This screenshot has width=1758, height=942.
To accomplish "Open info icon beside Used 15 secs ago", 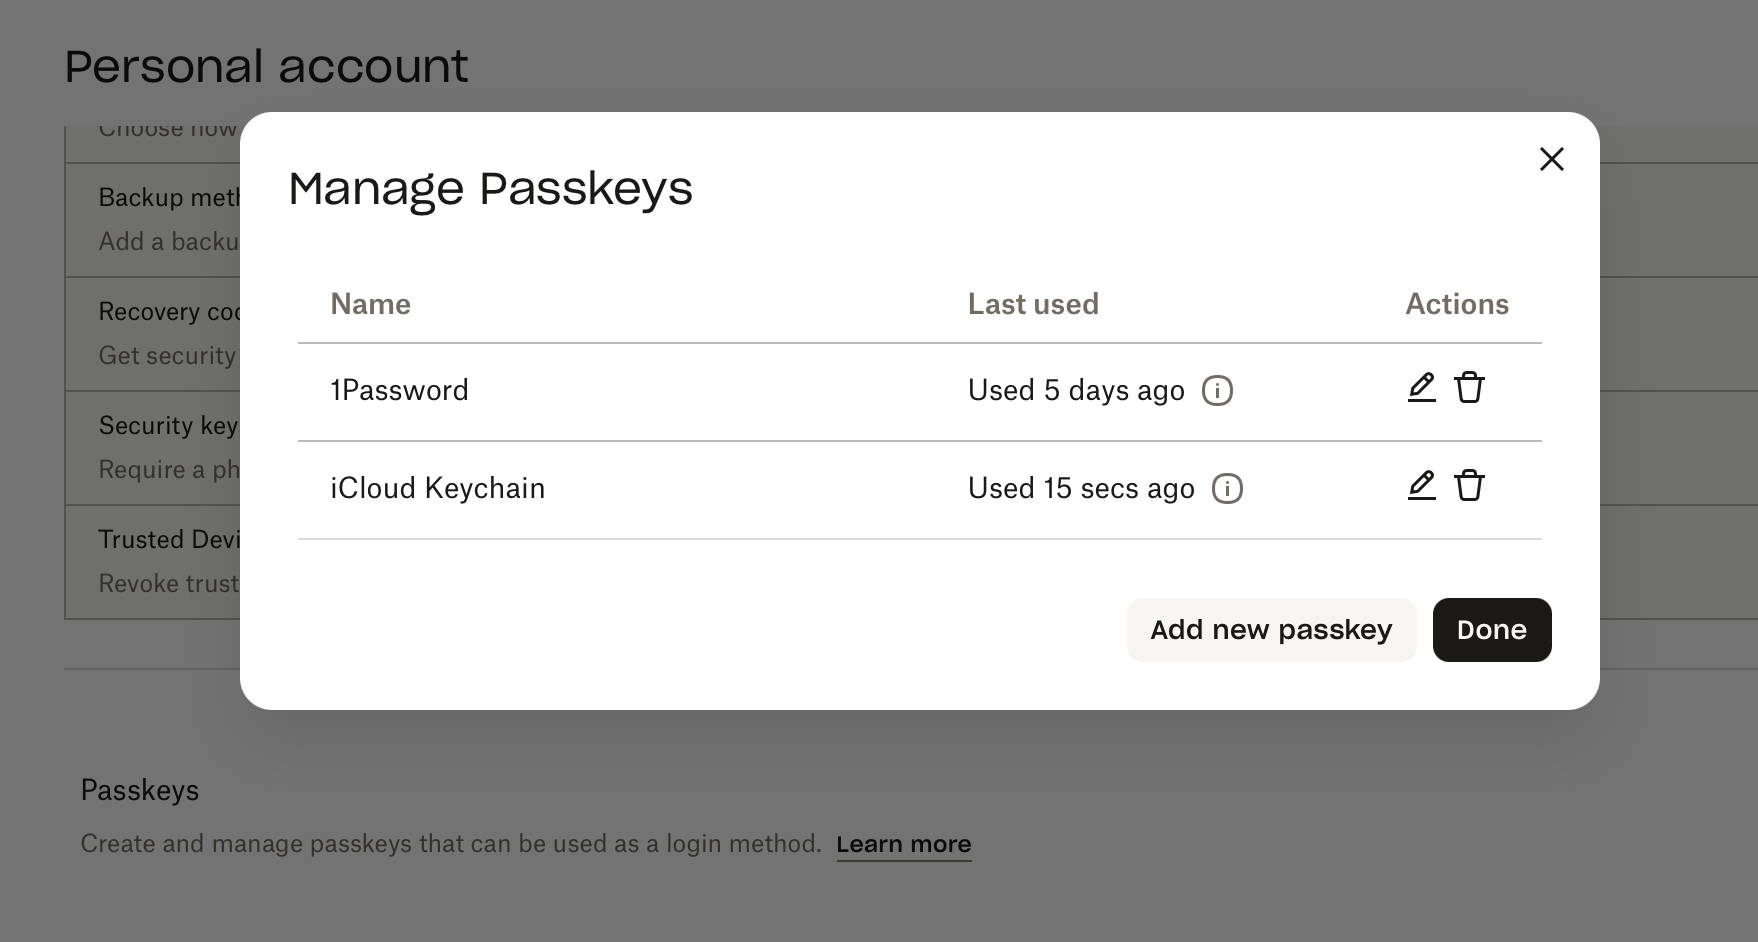I will point(1227,488).
